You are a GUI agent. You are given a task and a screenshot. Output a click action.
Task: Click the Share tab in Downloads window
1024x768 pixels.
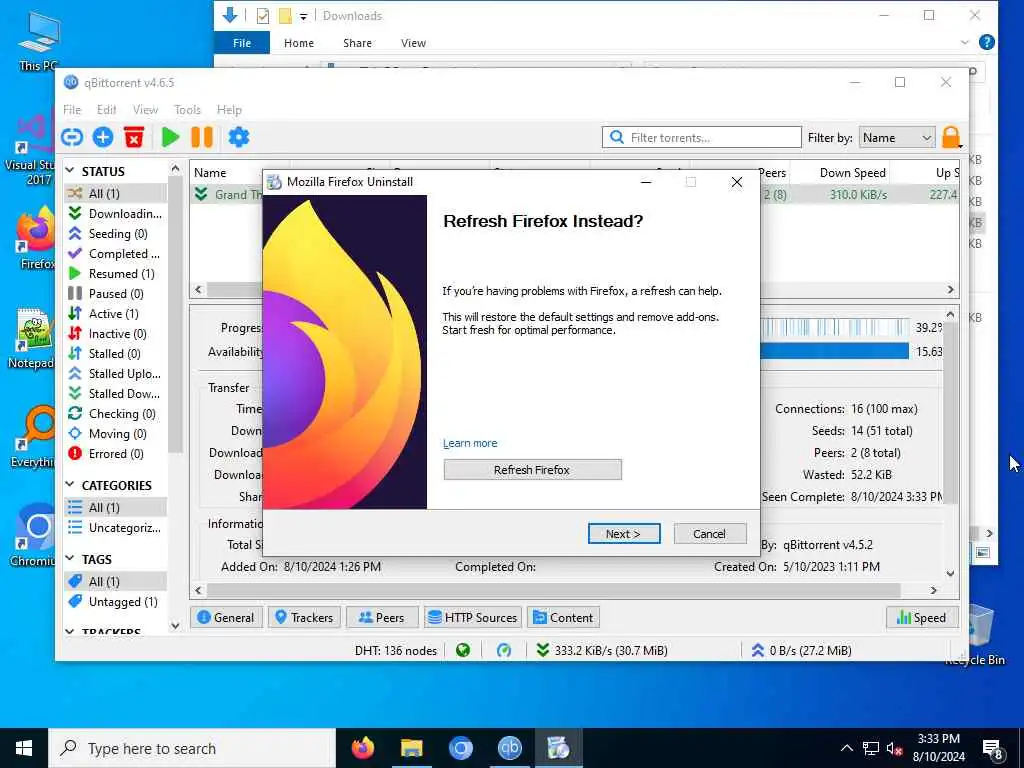(x=357, y=43)
